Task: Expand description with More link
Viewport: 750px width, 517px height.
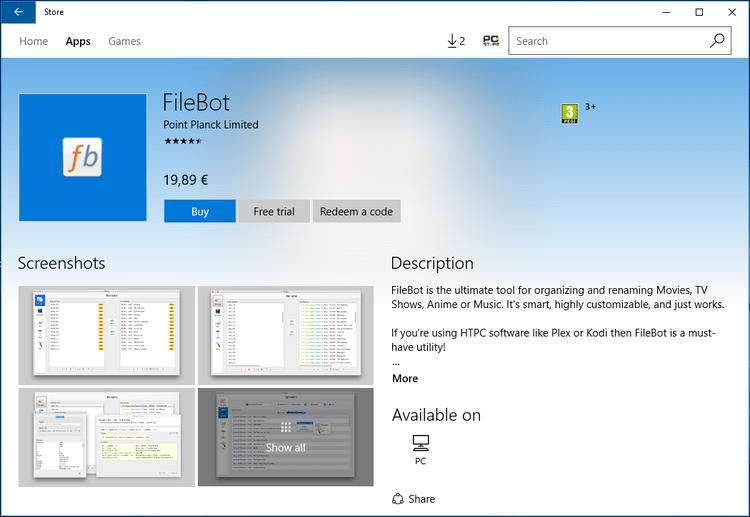Action: click(x=405, y=378)
